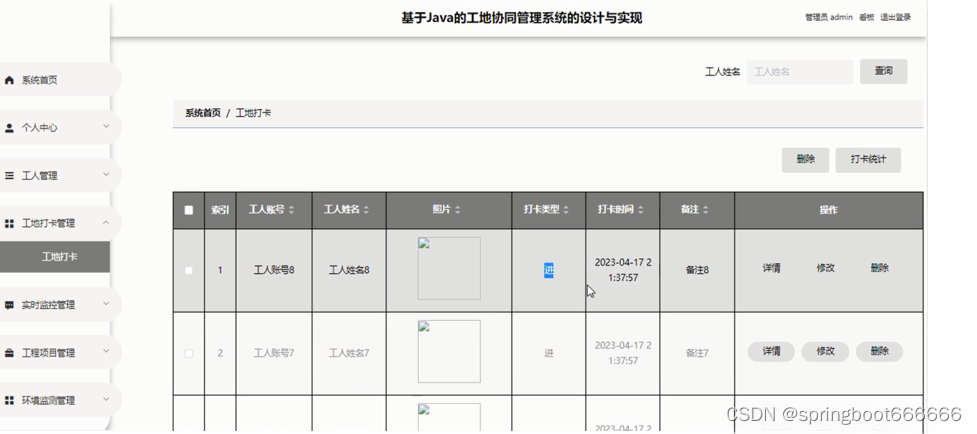Click the cell 工人账号7
Viewport: 977px width, 434px height.
(274, 353)
